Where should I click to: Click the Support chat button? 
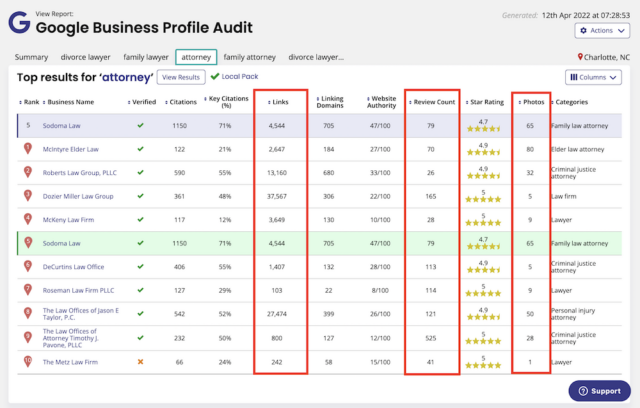click(x=599, y=390)
